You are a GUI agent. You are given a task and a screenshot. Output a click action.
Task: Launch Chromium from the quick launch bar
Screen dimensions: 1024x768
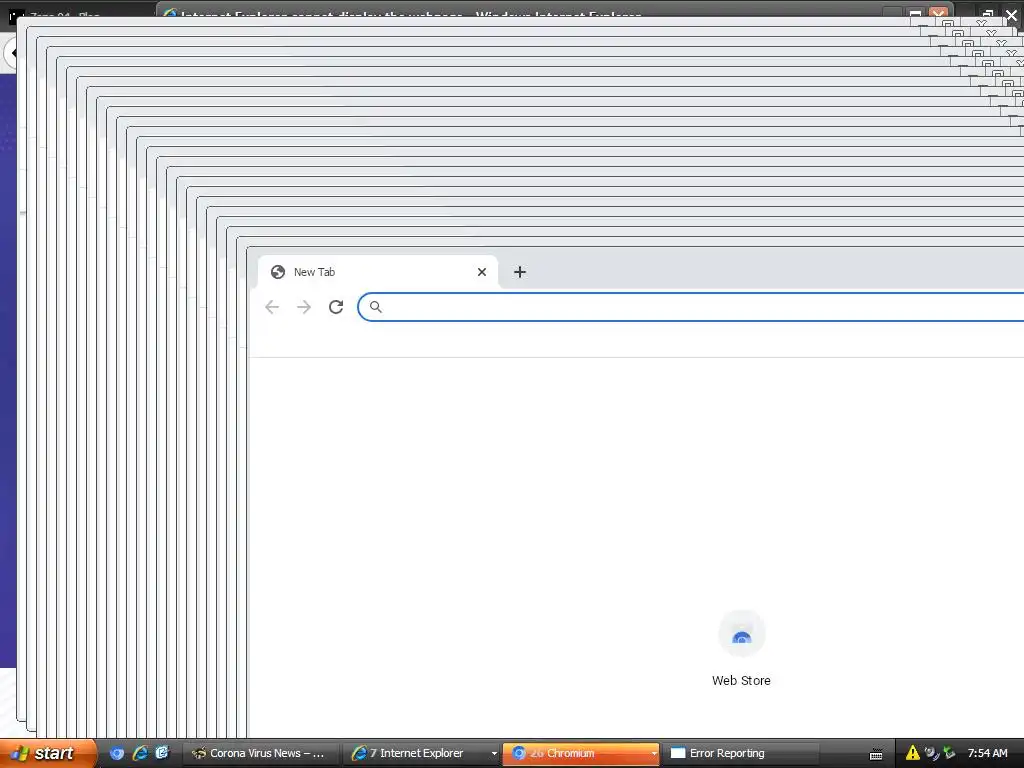pyautogui.click(x=117, y=753)
